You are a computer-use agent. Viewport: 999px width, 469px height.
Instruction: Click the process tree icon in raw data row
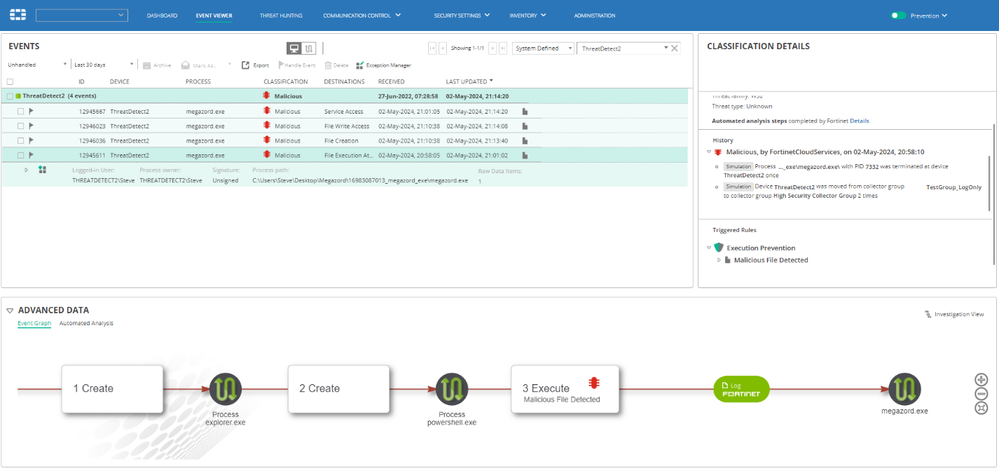43,170
